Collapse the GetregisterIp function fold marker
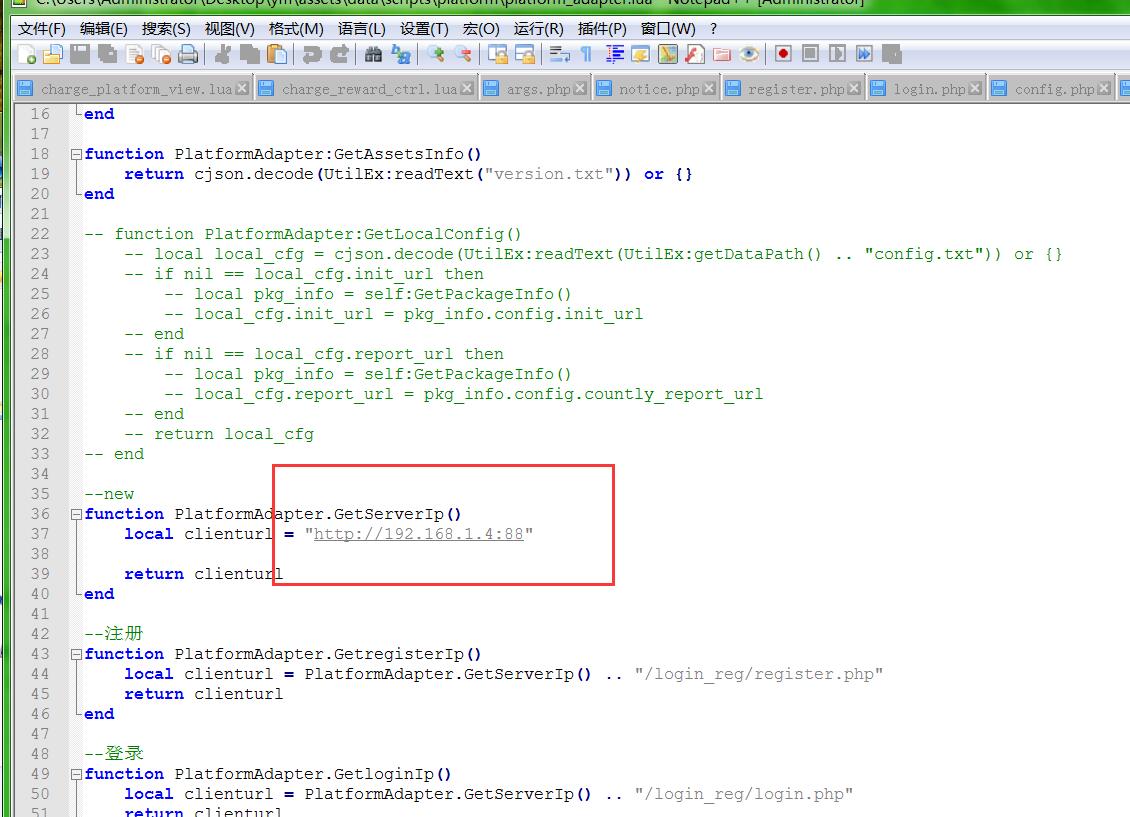Image resolution: width=1130 pixels, height=817 pixels. click(x=76, y=654)
